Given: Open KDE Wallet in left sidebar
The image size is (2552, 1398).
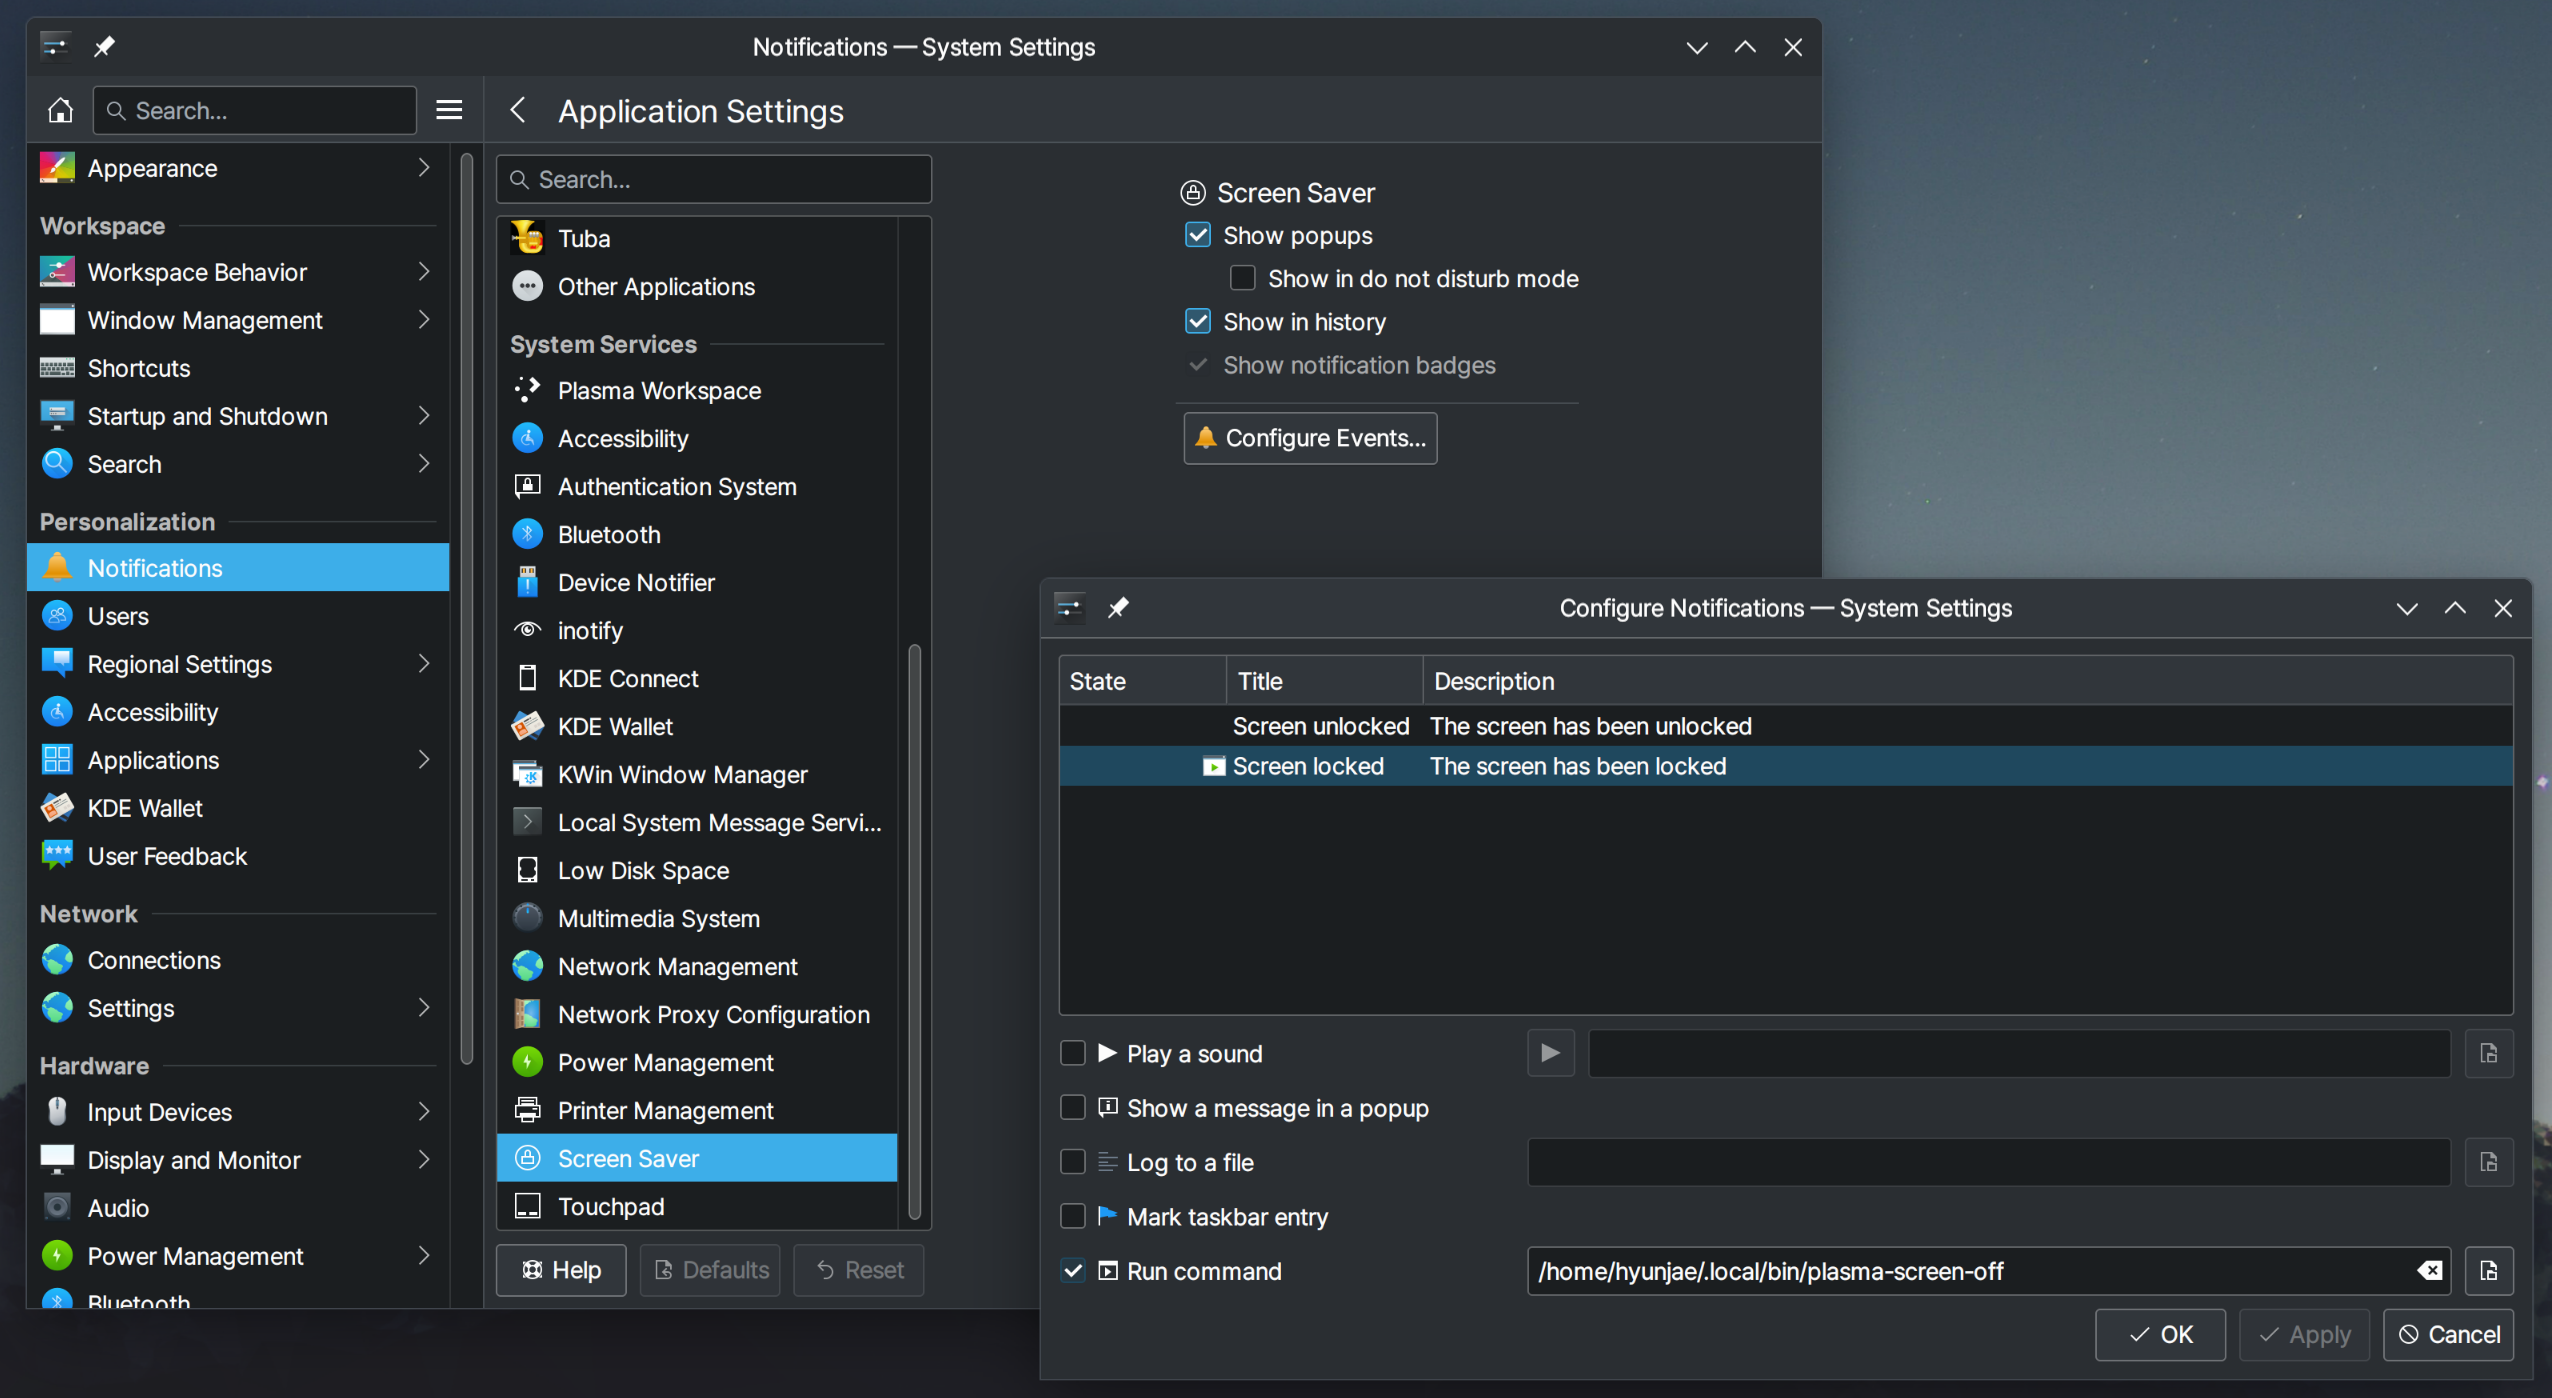Looking at the screenshot, I should click(238, 808).
